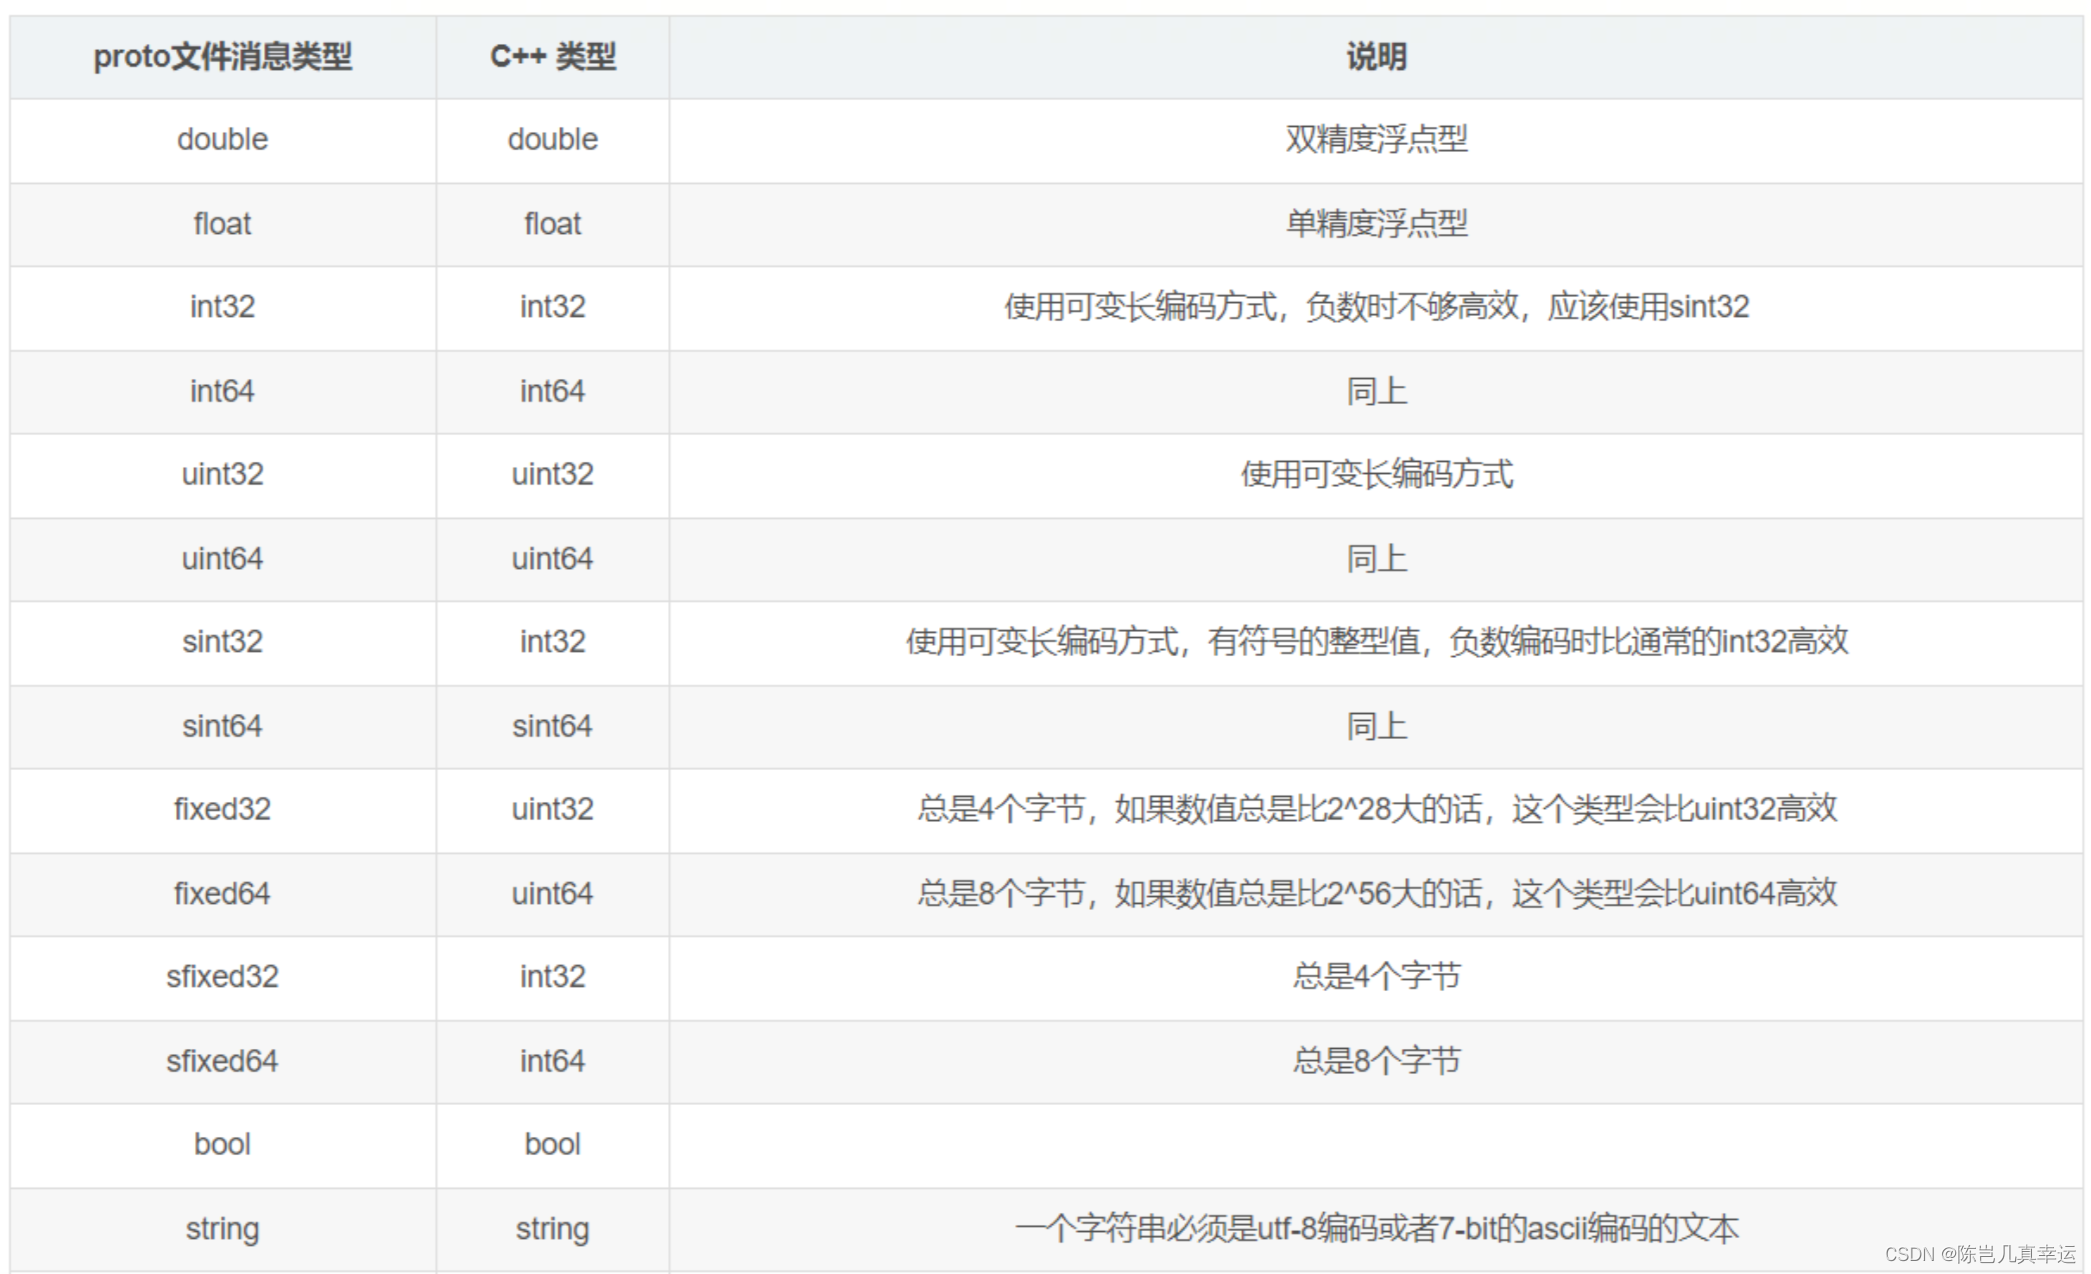Click the int32 description mentioning sint32
The height and width of the screenshot is (1274, 2091).
coord(1376,307)
